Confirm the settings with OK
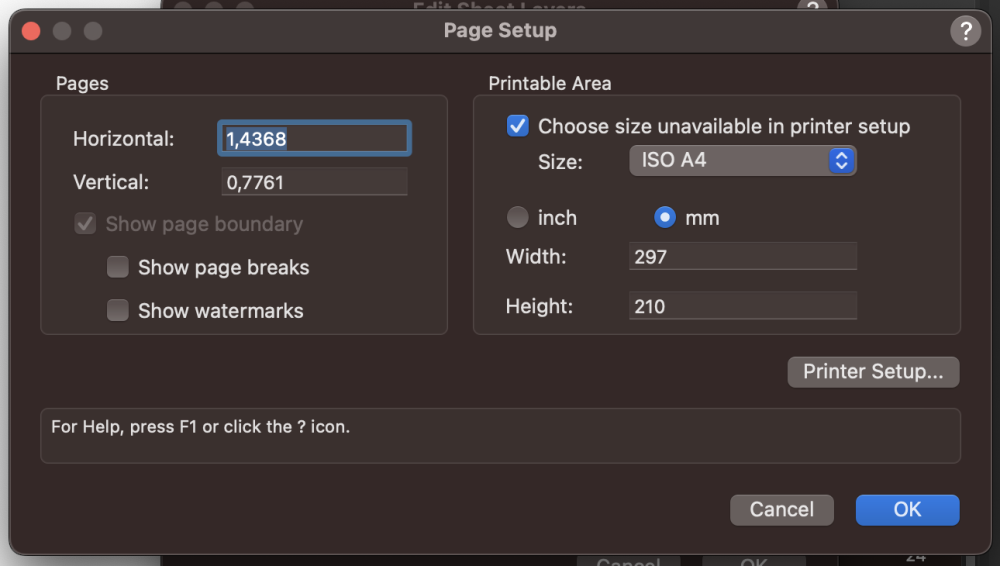1000x566 pixels. (x=907, y=509)
